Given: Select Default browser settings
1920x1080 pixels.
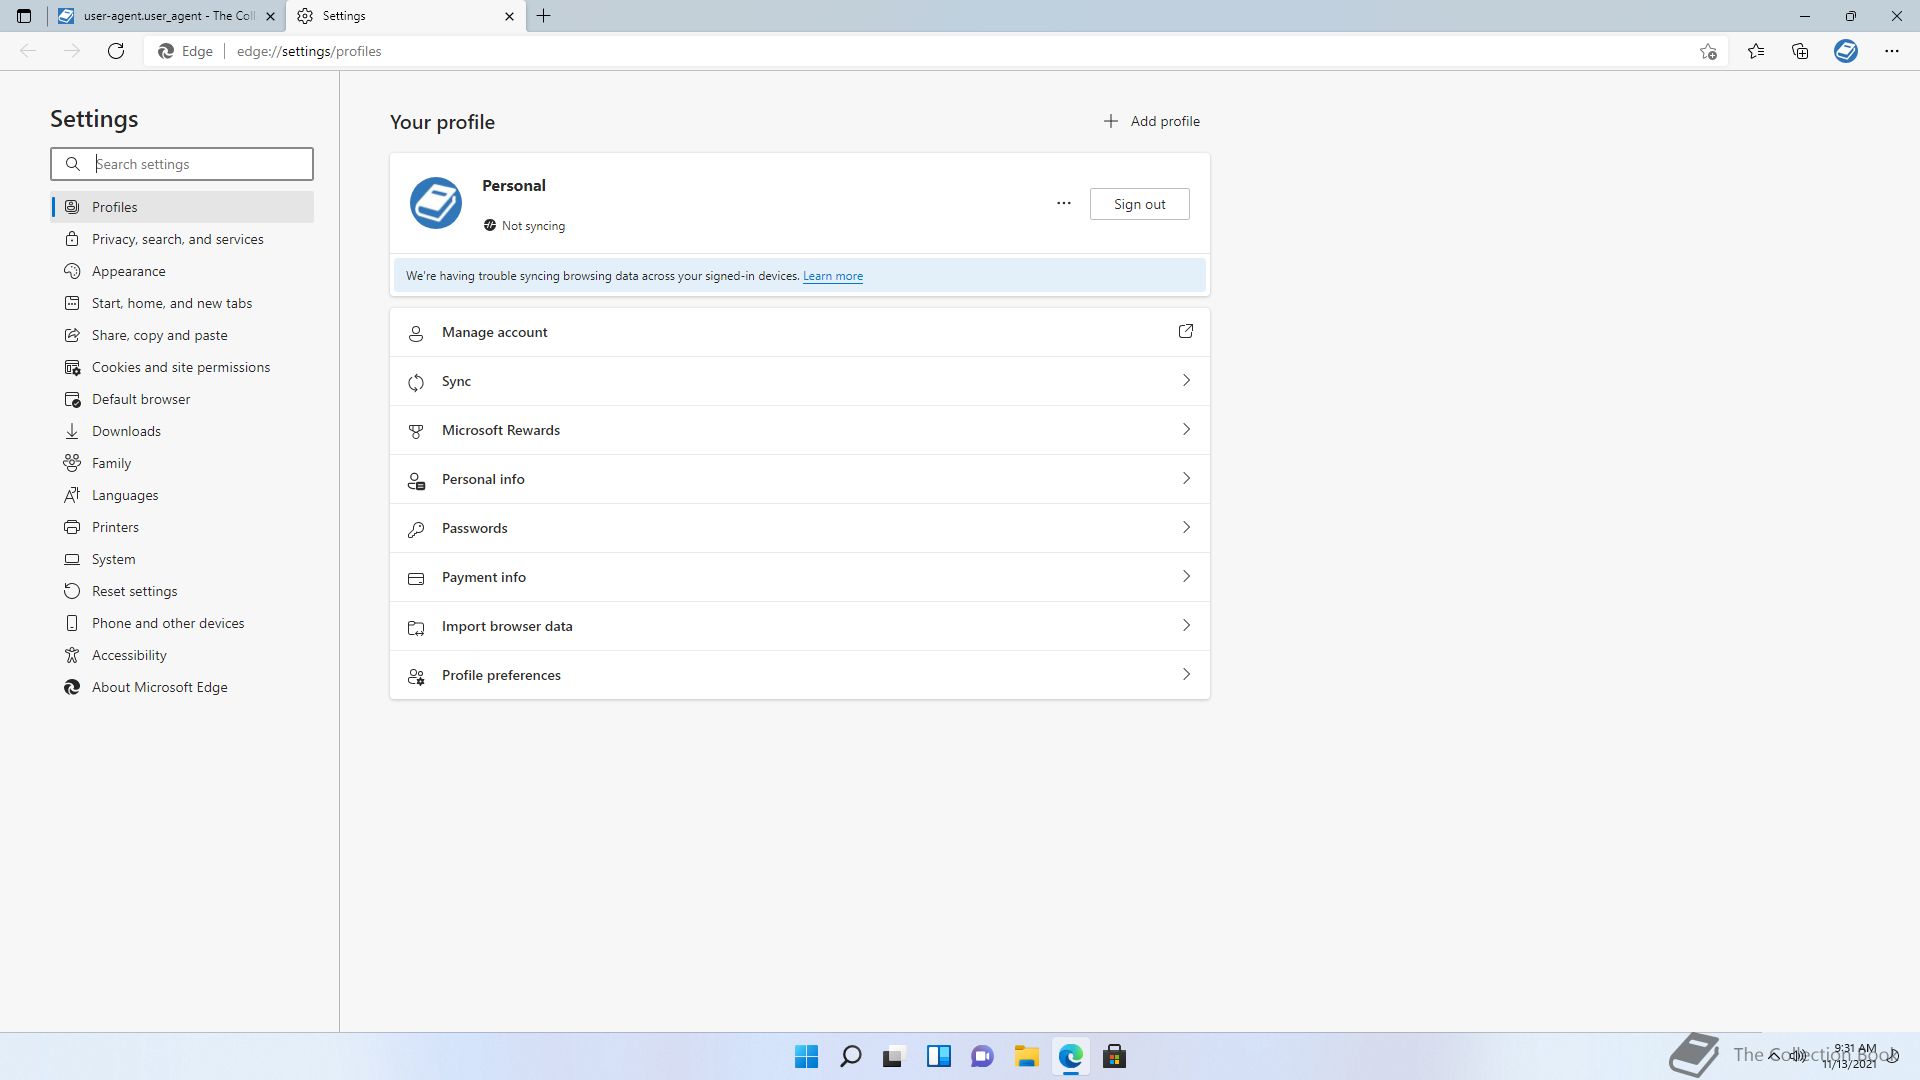Looking at the screenshot, I should (182, 399).
